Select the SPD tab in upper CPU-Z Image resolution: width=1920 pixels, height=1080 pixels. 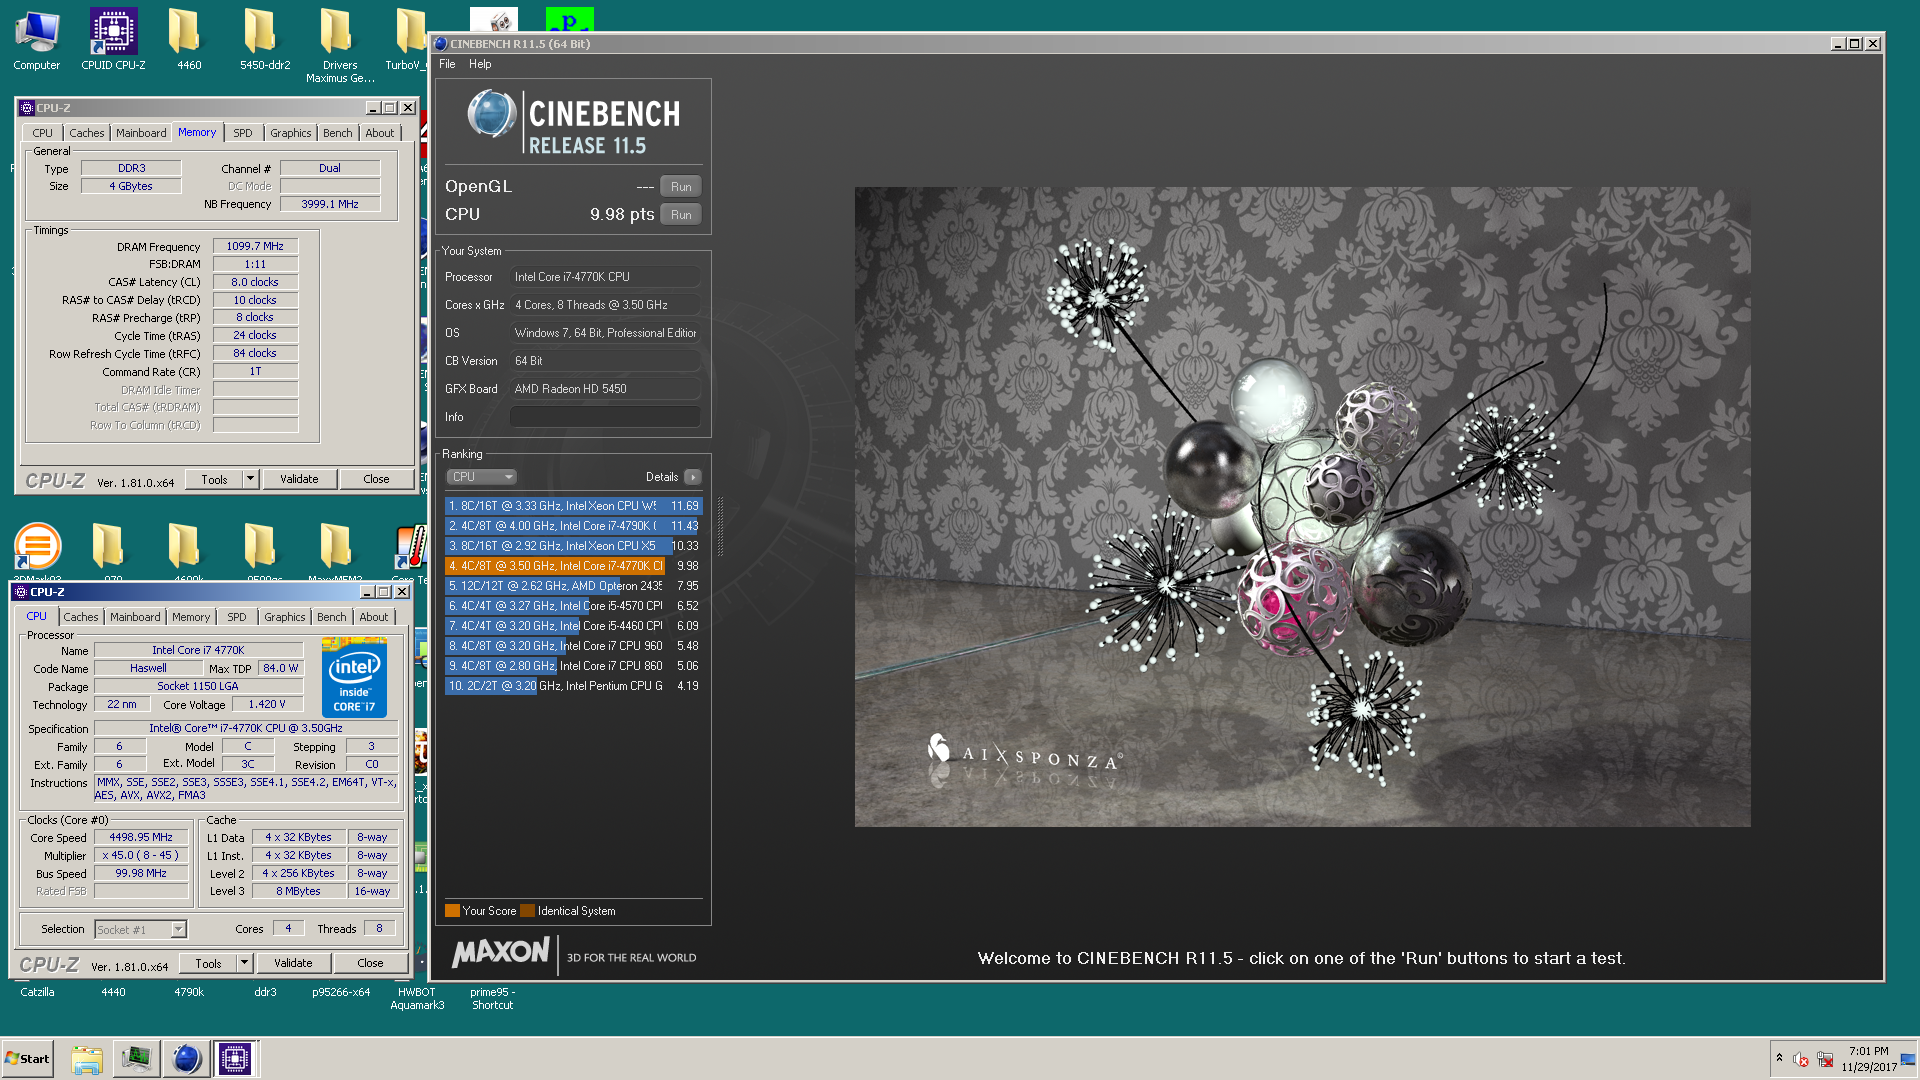pyautogui.click(x=243, y=133)
